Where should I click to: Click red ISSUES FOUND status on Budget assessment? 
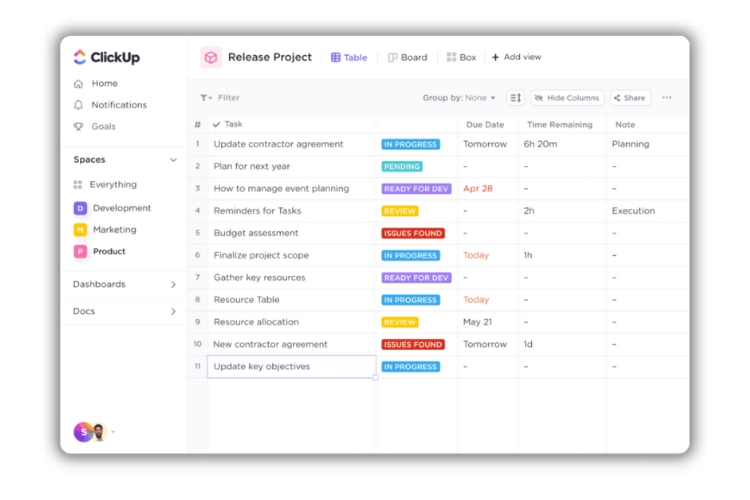click(x=413, y=233)
